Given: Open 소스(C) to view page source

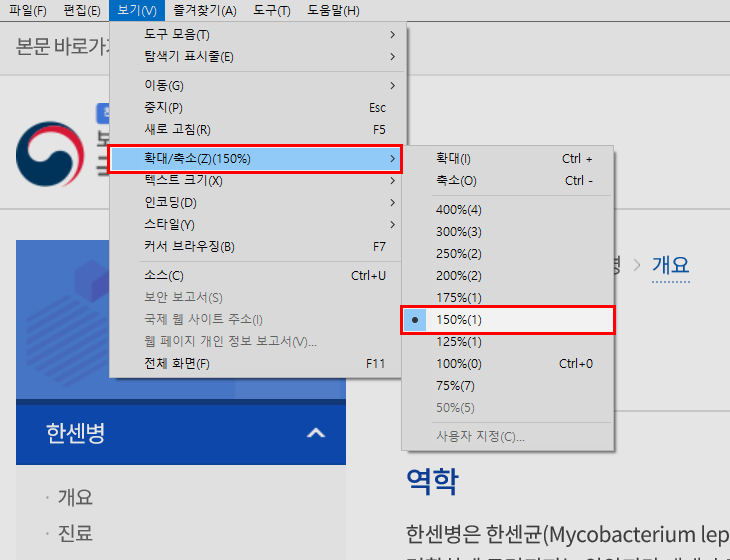Looking at the screenshot, I should 165,275.
